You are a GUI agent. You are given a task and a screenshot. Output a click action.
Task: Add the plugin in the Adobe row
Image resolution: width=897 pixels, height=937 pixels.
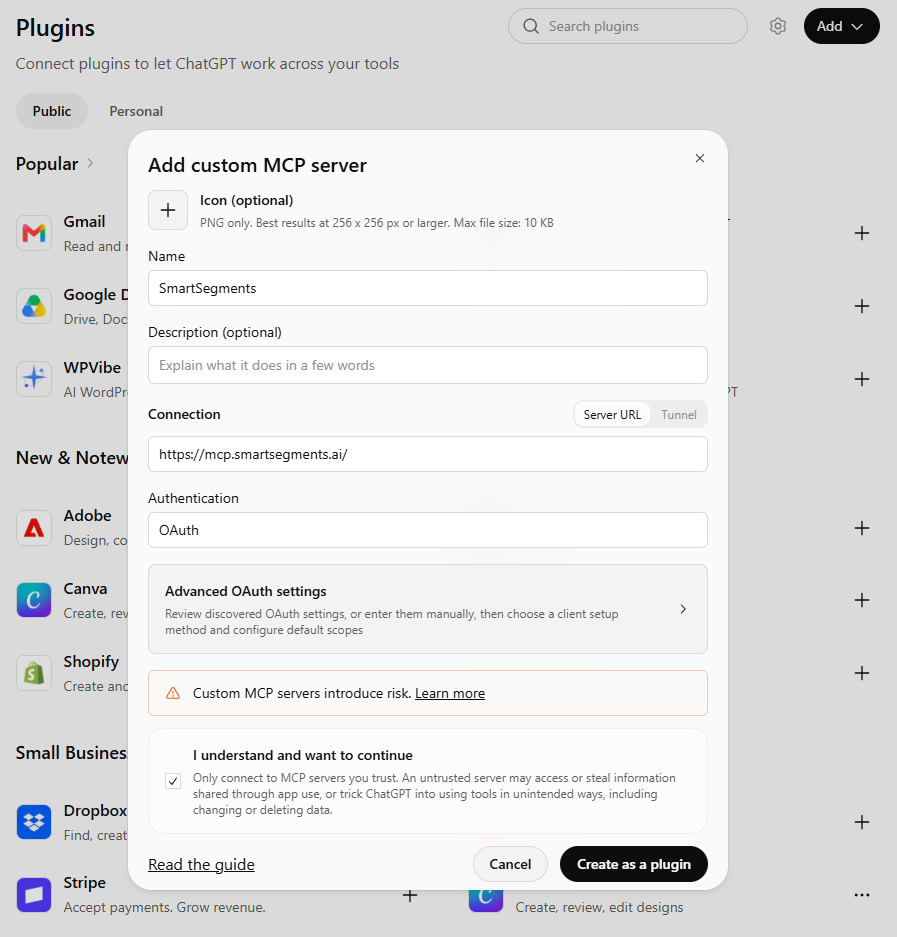point(862,528)
